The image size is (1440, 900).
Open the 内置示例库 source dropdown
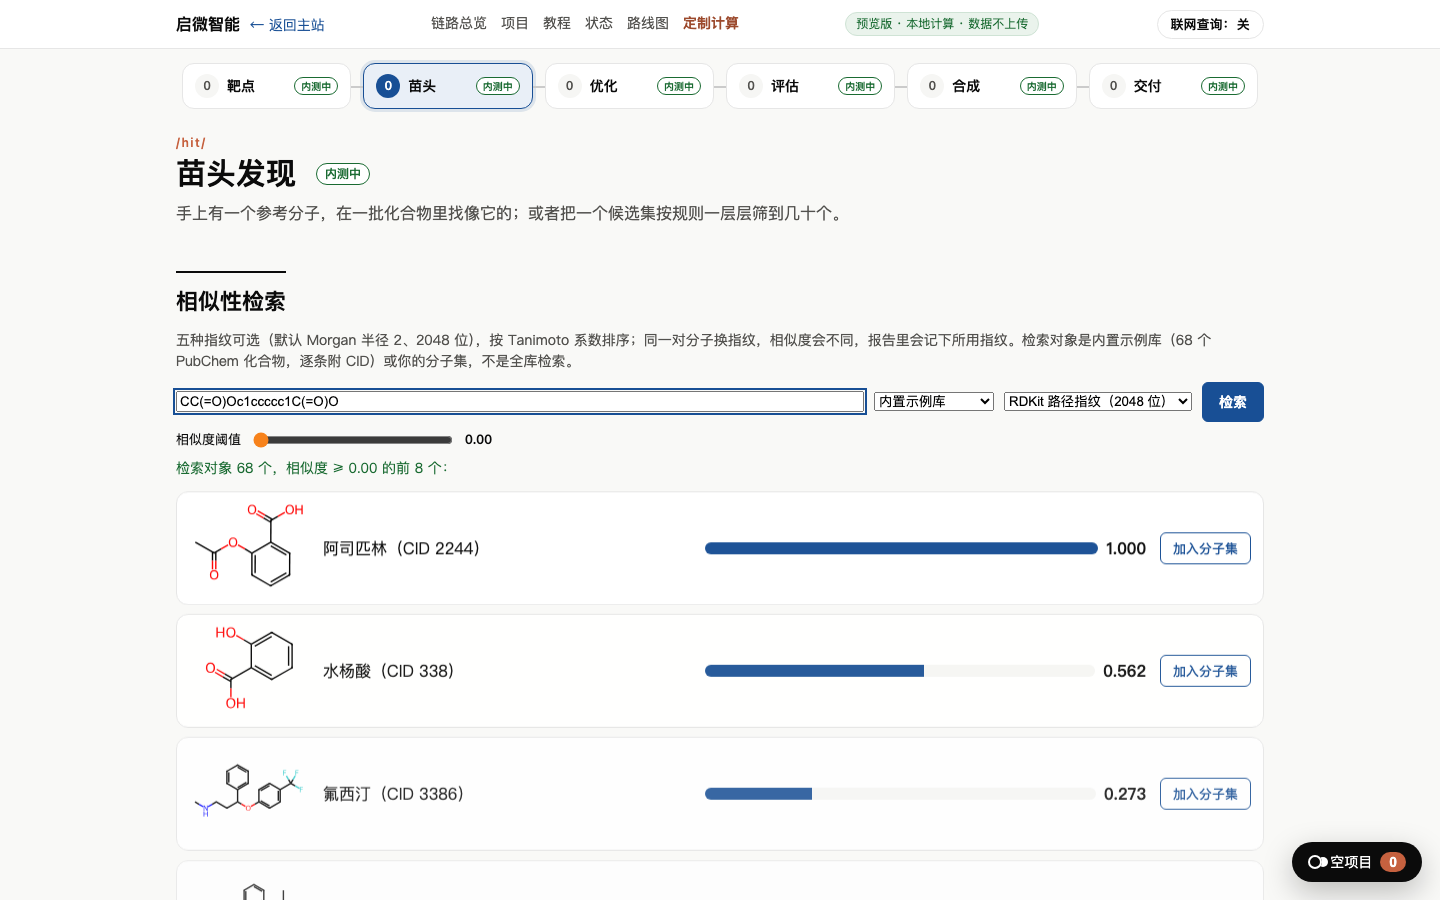pyautogui.click(x=933, y=401)
